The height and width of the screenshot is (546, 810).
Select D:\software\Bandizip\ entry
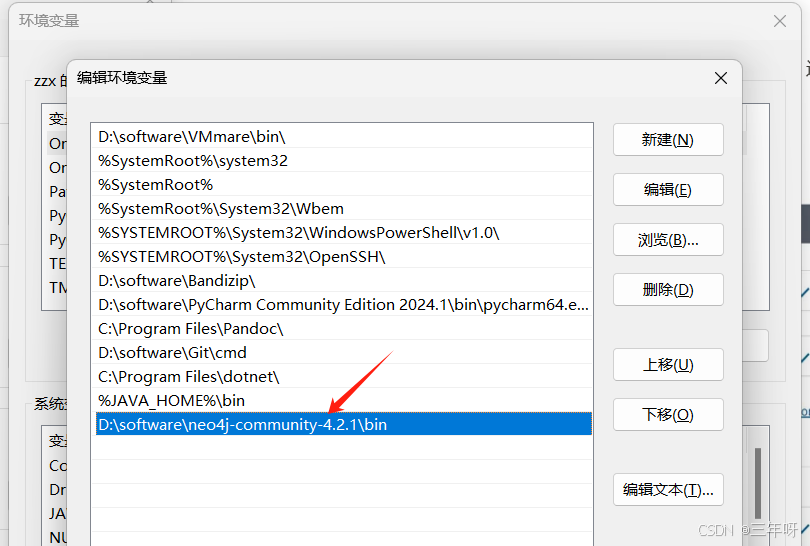click(x=344, y=280)
